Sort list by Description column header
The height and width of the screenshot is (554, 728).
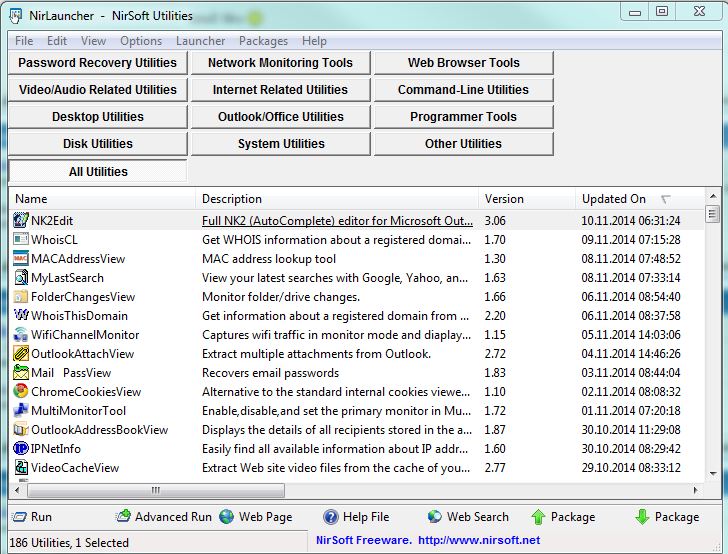pyautogui.click(x=337, y=199)
